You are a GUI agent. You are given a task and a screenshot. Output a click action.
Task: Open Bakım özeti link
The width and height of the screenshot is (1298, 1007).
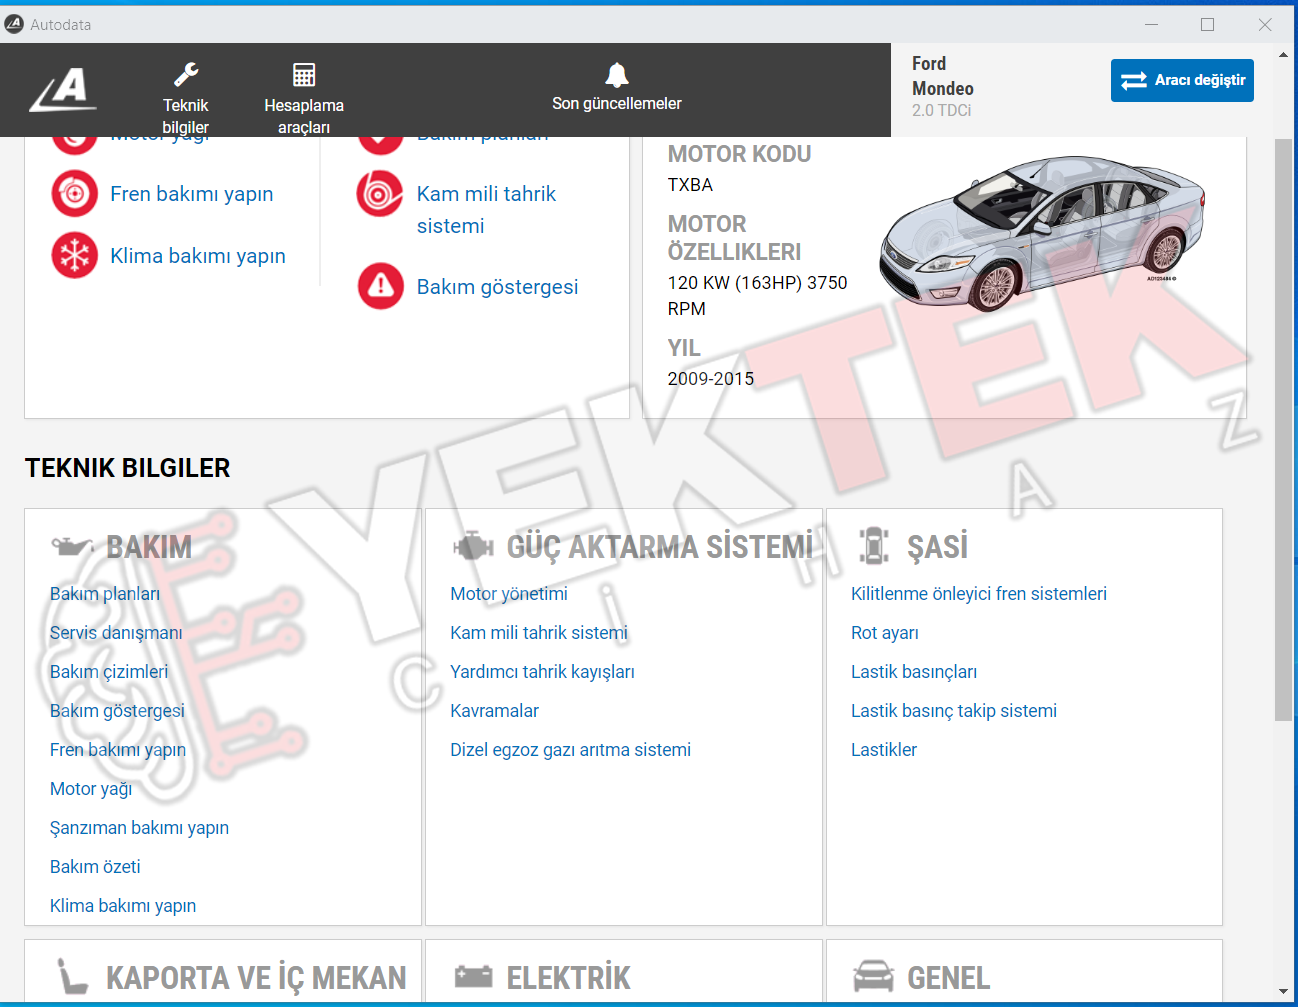click(x=95, y=867)
